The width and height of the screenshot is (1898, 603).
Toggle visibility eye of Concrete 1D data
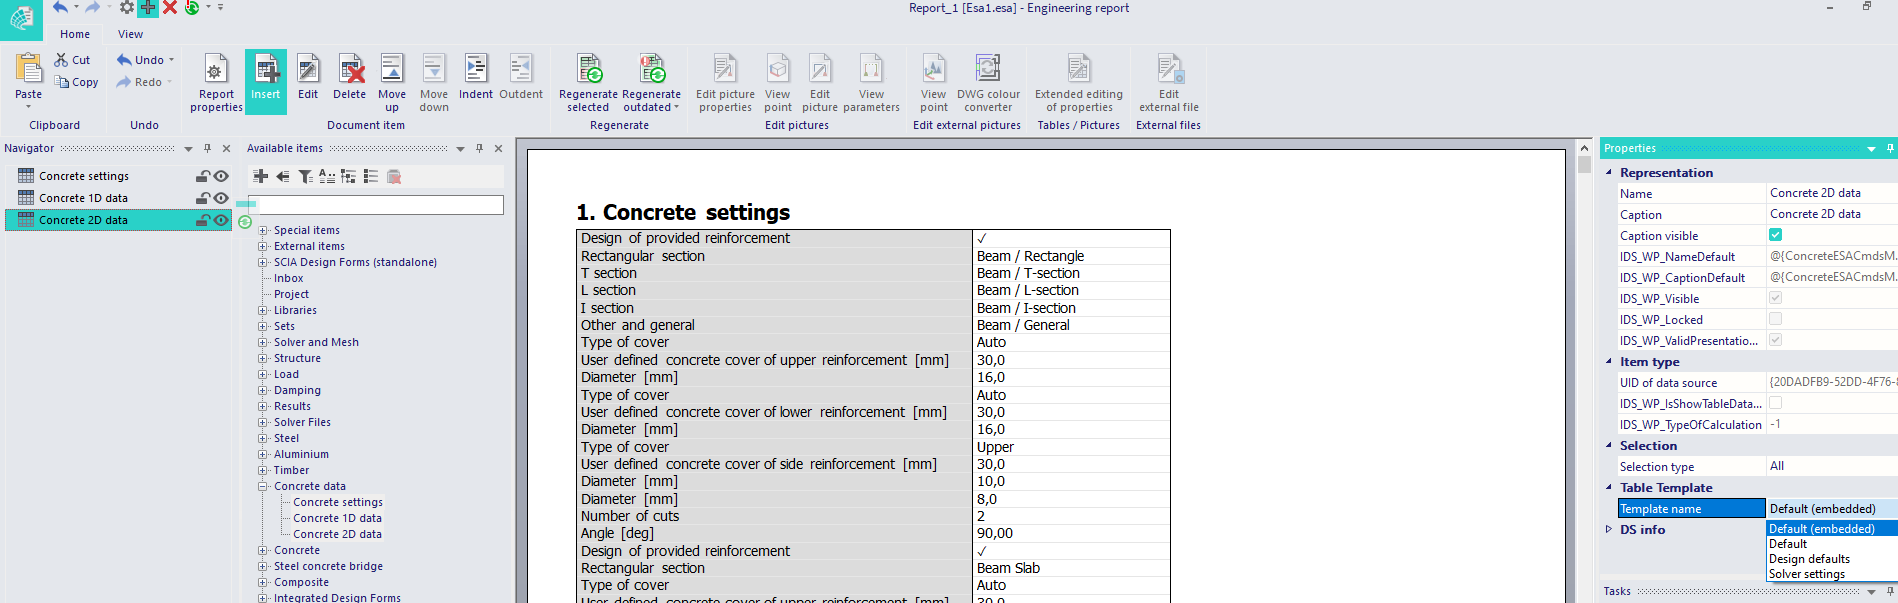tap(221, 198)
